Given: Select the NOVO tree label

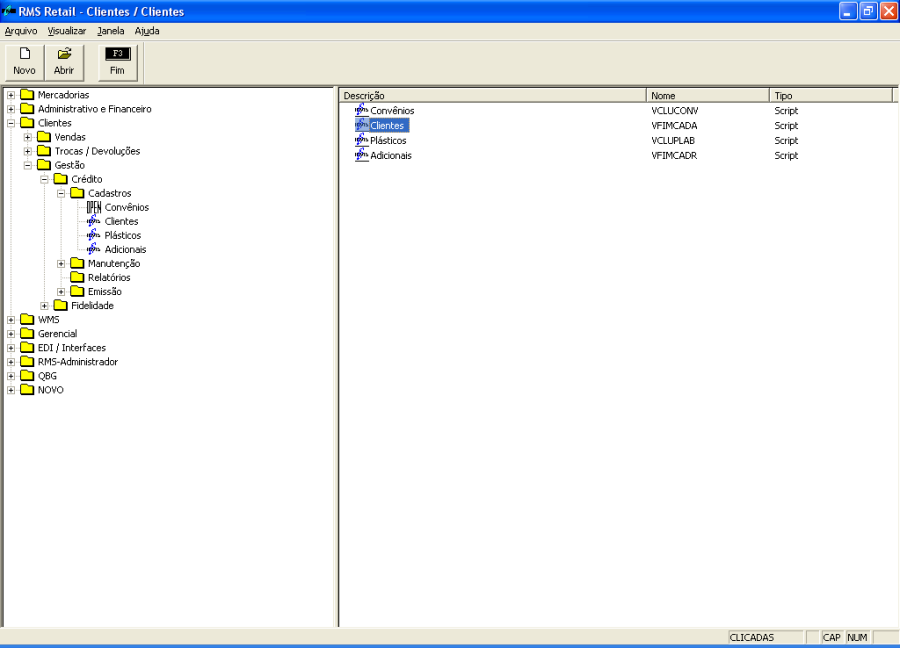Looking at the screenshot, I should point(51,390).
